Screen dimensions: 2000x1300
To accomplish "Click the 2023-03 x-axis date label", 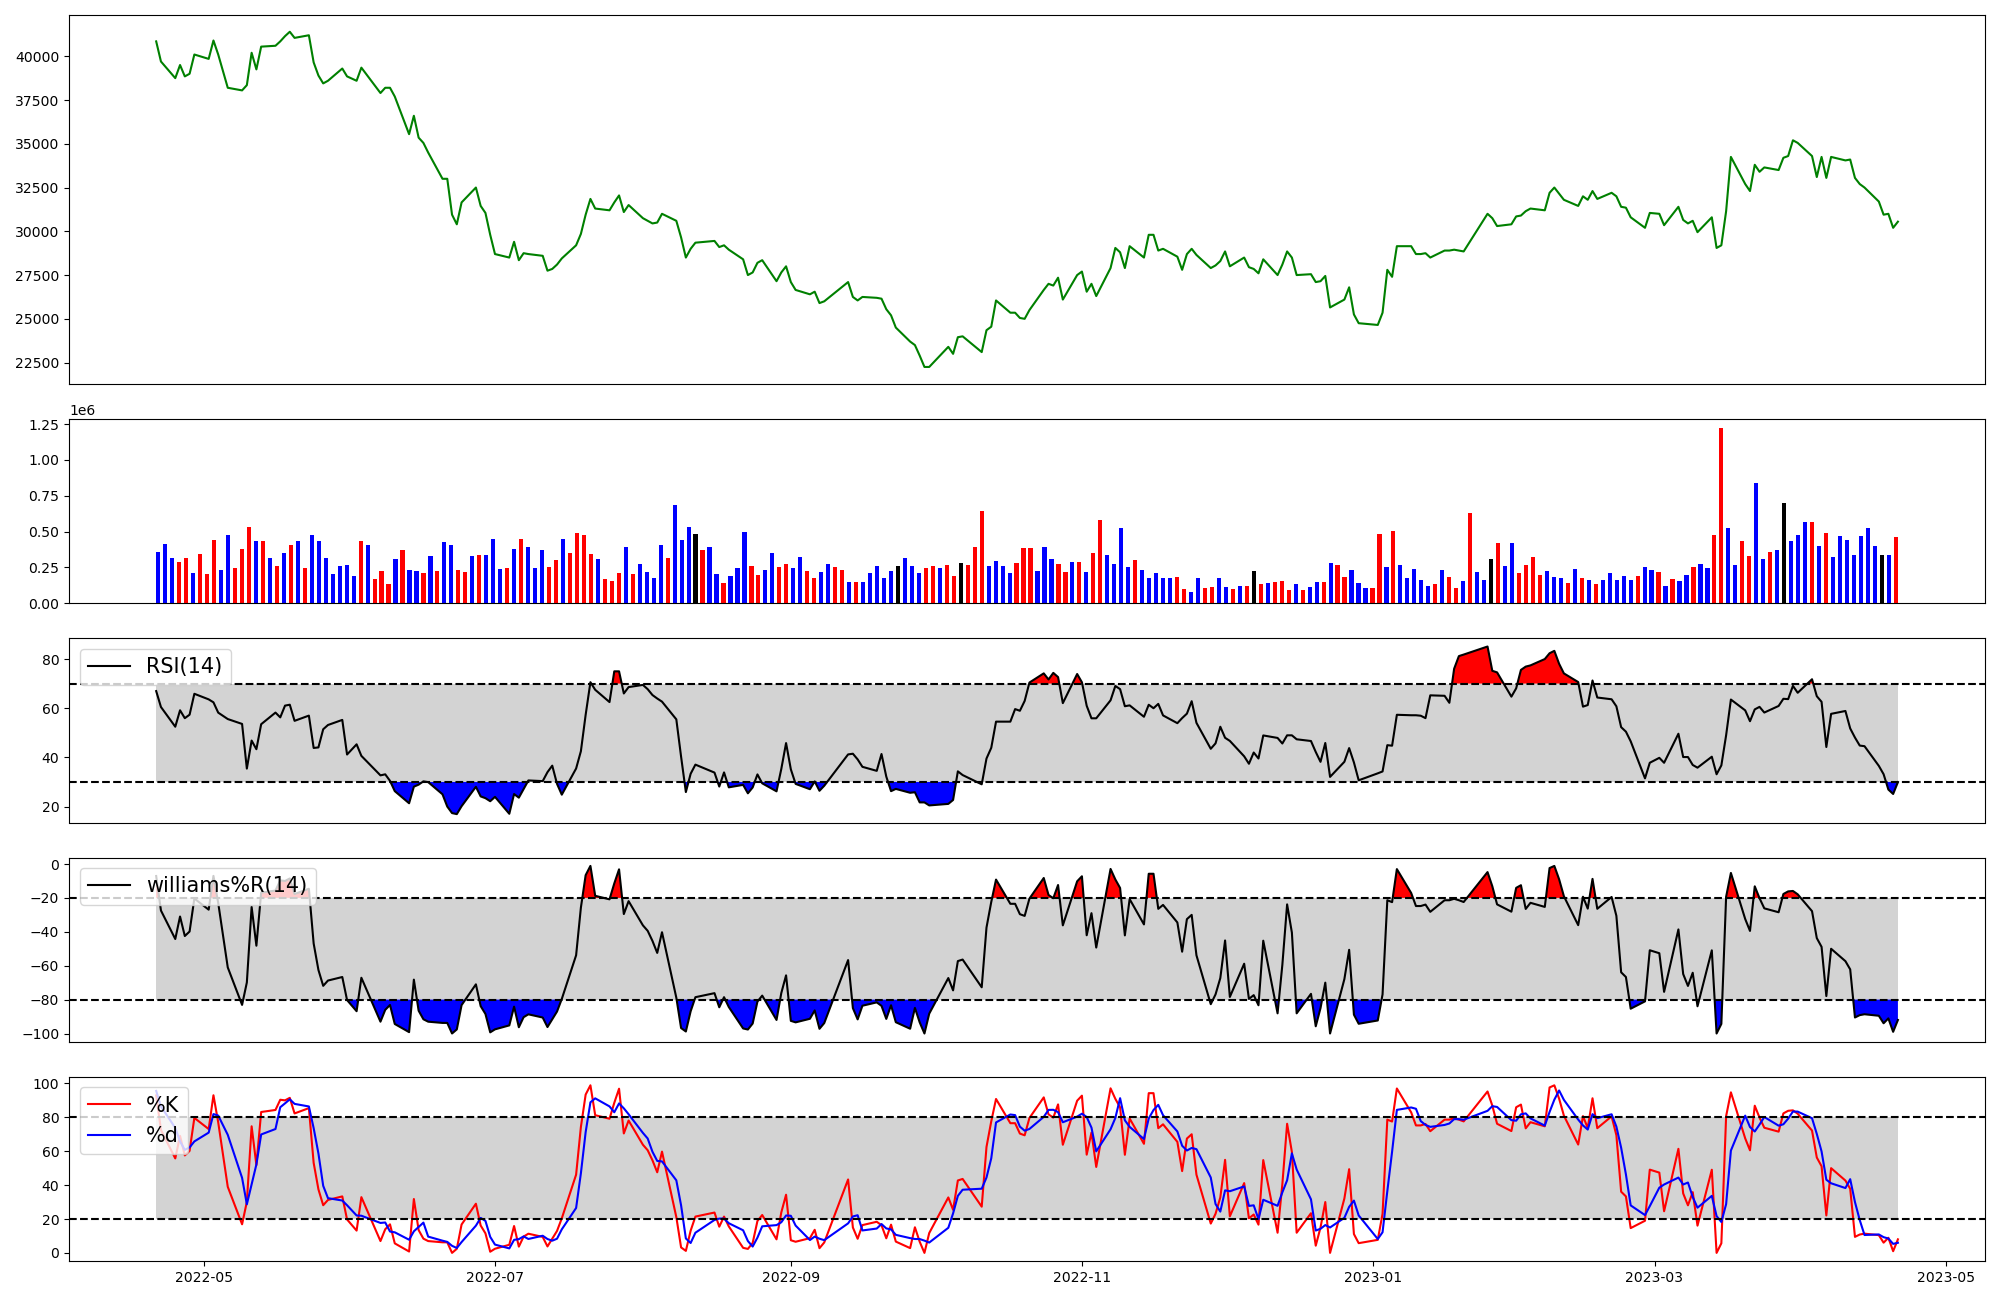I will coord(1654,1277).
